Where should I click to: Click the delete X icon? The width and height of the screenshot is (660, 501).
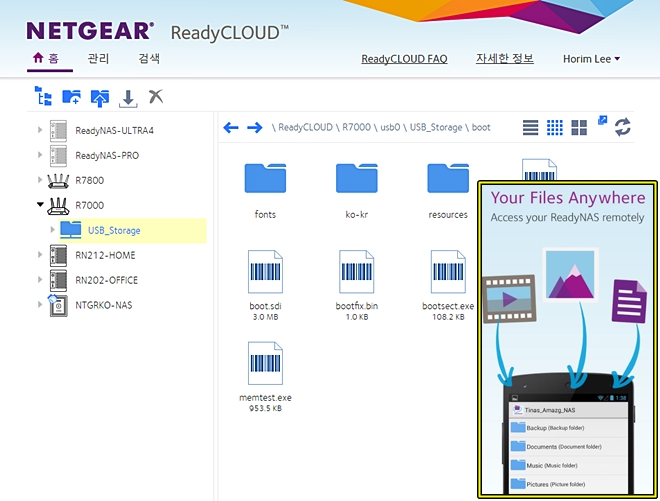coord(156,96)
